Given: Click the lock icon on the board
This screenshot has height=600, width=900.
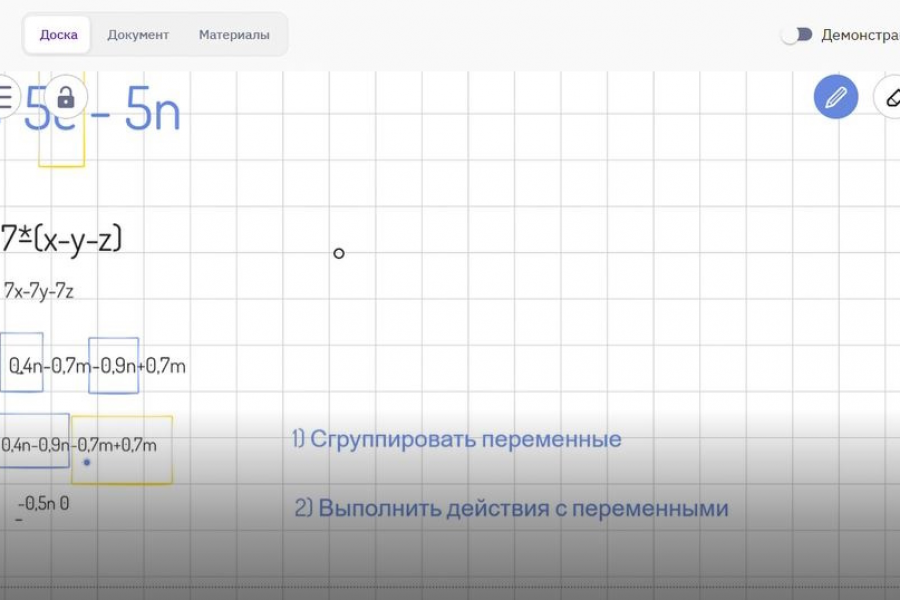Looking at the screenshot, I should [x=66, y=96].
